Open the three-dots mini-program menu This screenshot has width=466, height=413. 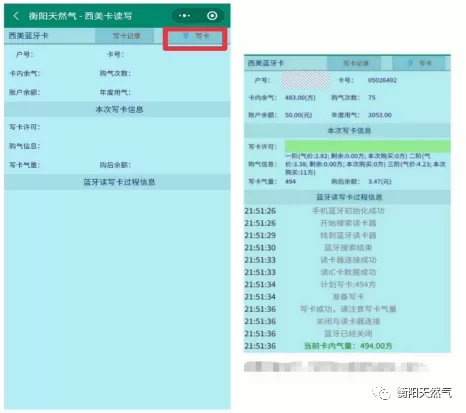(184, 16)
